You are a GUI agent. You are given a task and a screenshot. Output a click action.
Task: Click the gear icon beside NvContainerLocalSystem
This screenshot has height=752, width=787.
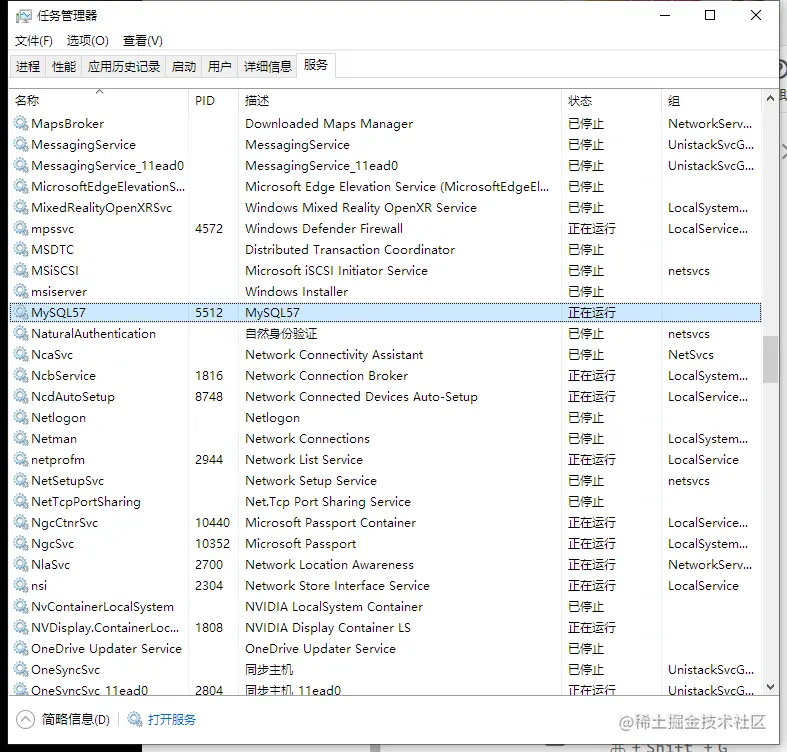pyautogui.click(x=21, y=607)
